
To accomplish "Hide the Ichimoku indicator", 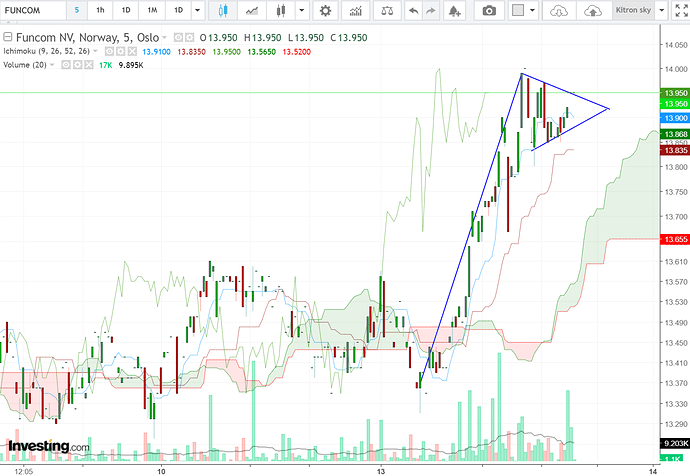I will (x=109, y=51).
